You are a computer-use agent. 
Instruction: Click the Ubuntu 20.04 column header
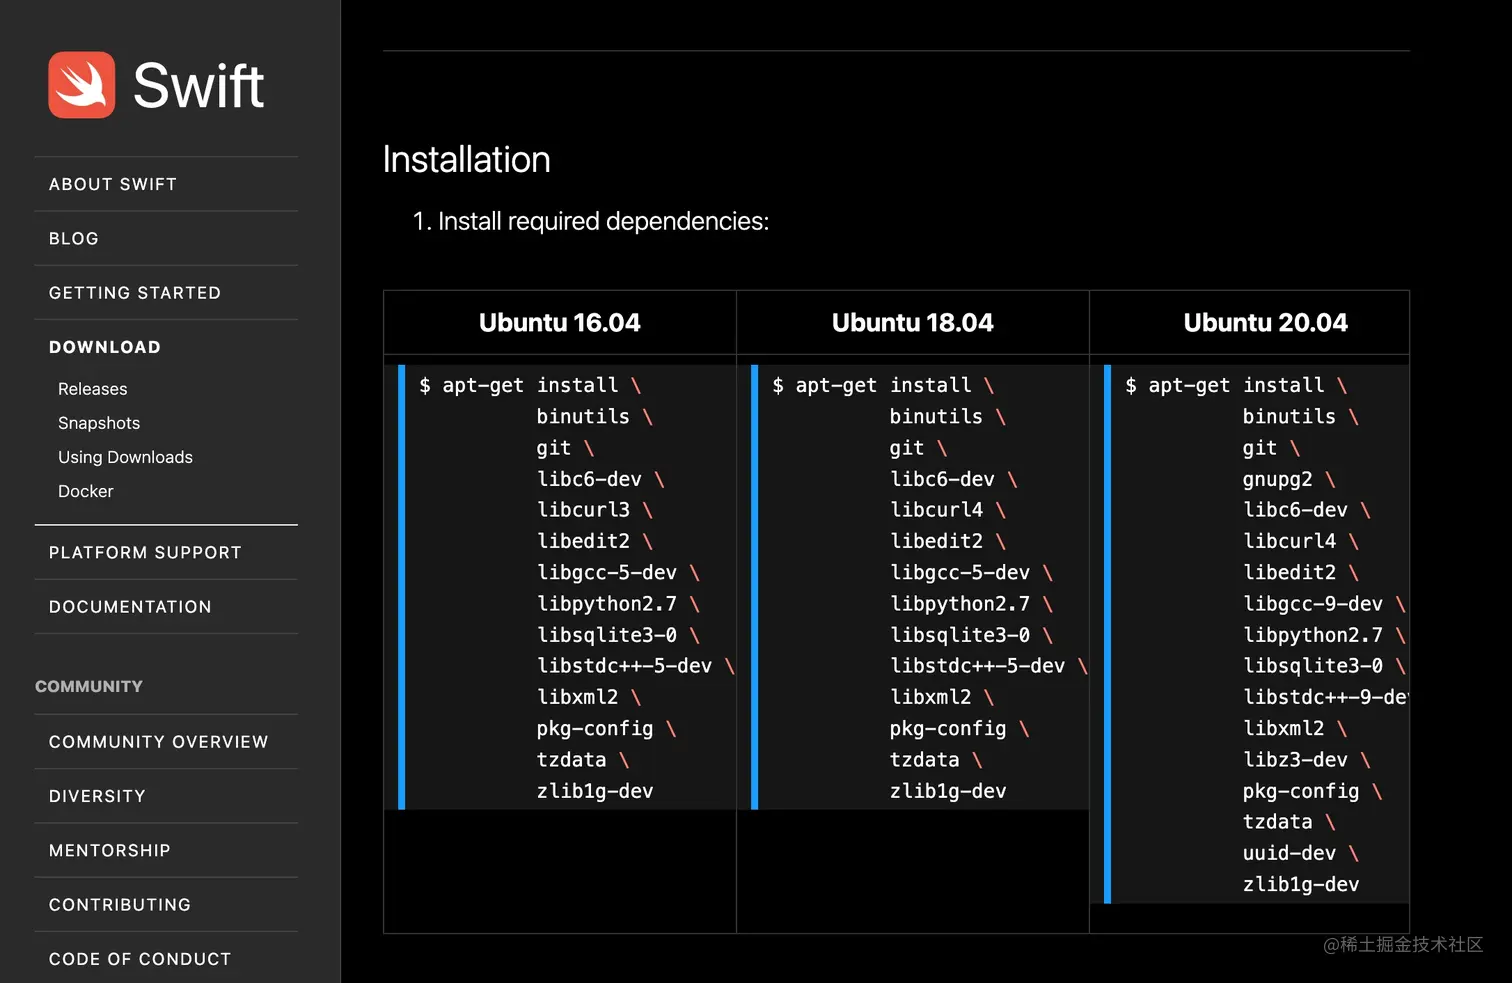pyautogui.click(x=1266, y=323)
